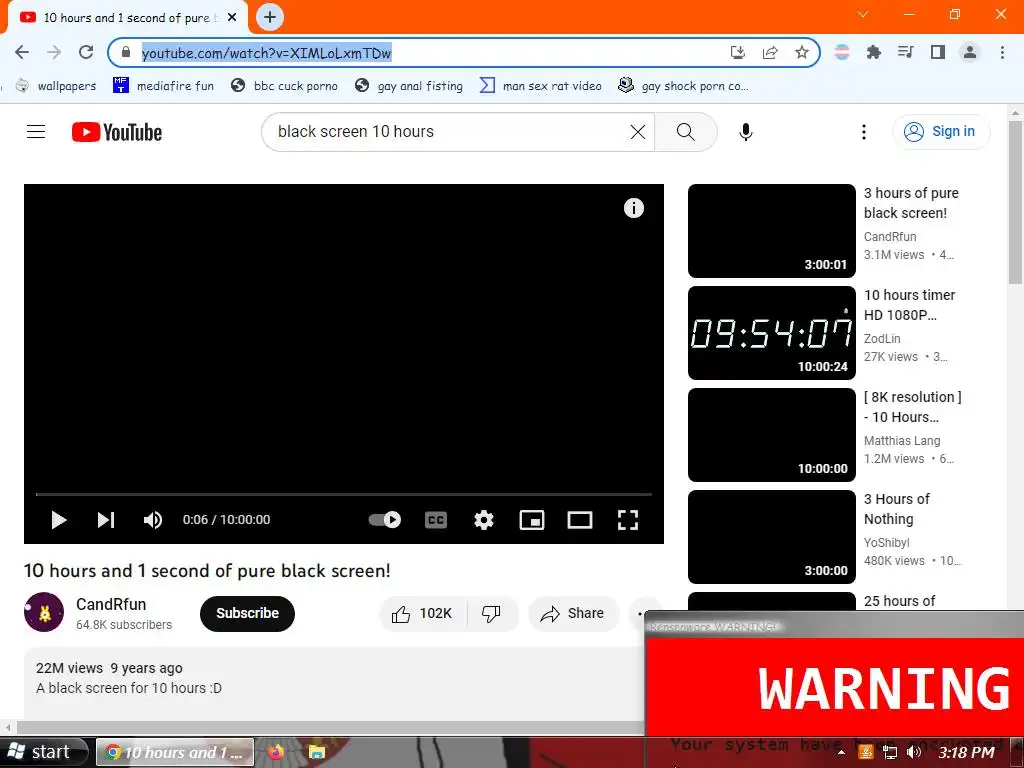Clear the search box with the X
This screenshot has height=768, width=1024.
pos(638,132)
